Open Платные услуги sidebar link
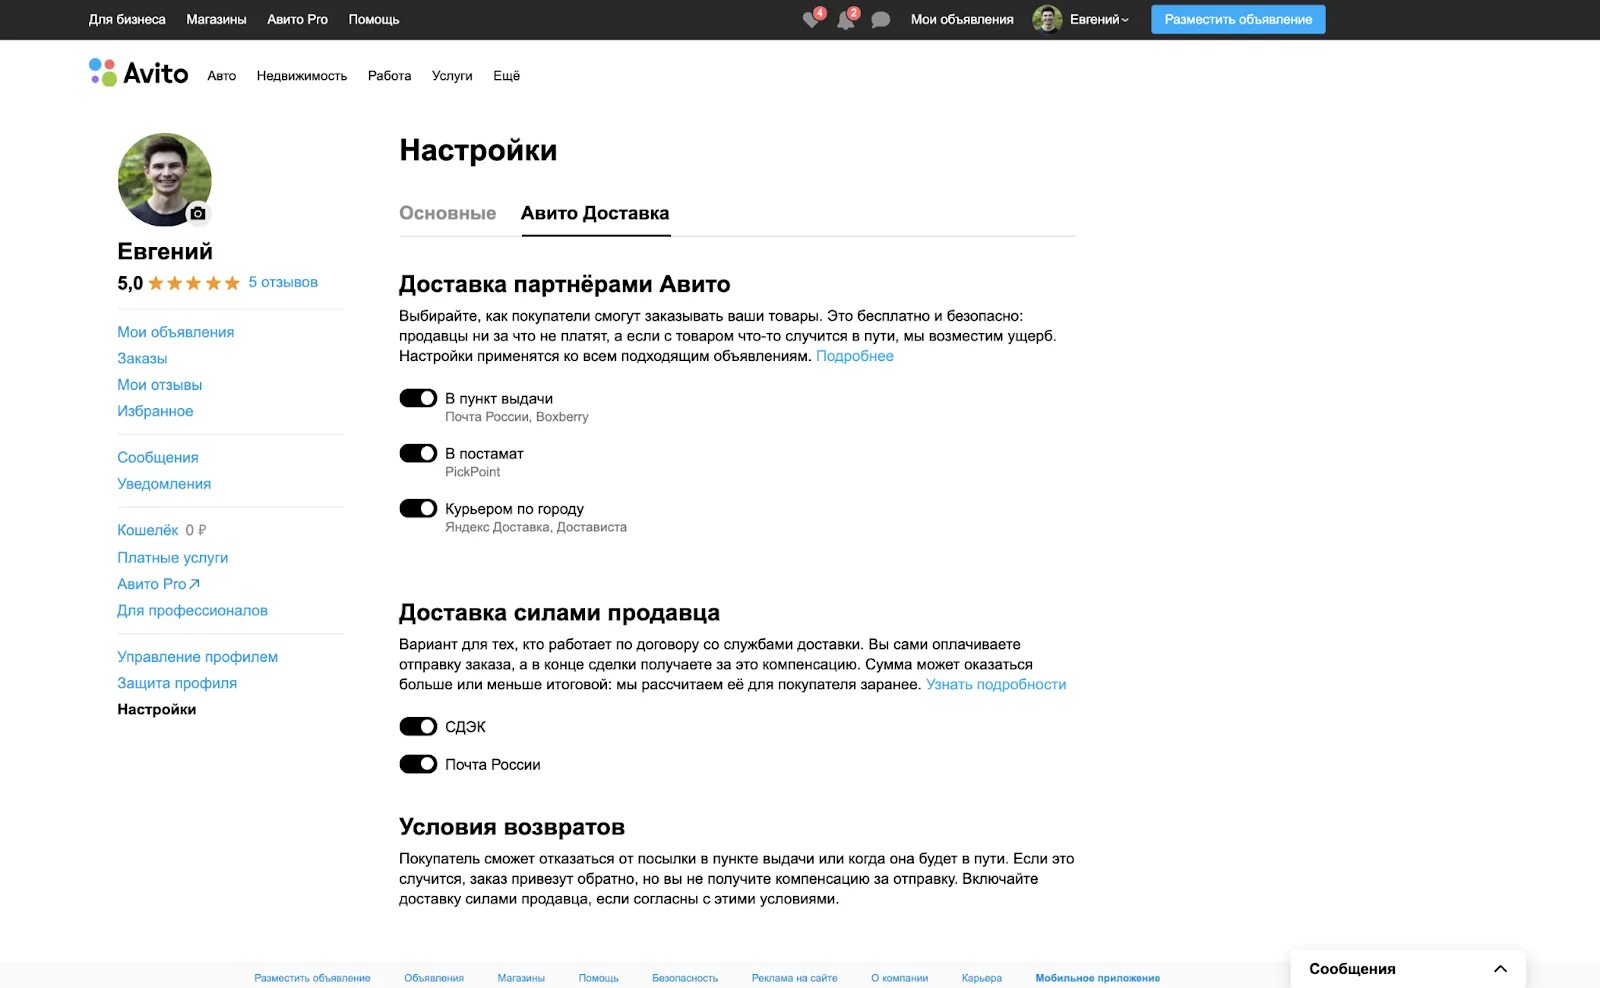Image resolution: width=1600 pixels, height=988 pixels. point(173,558)
